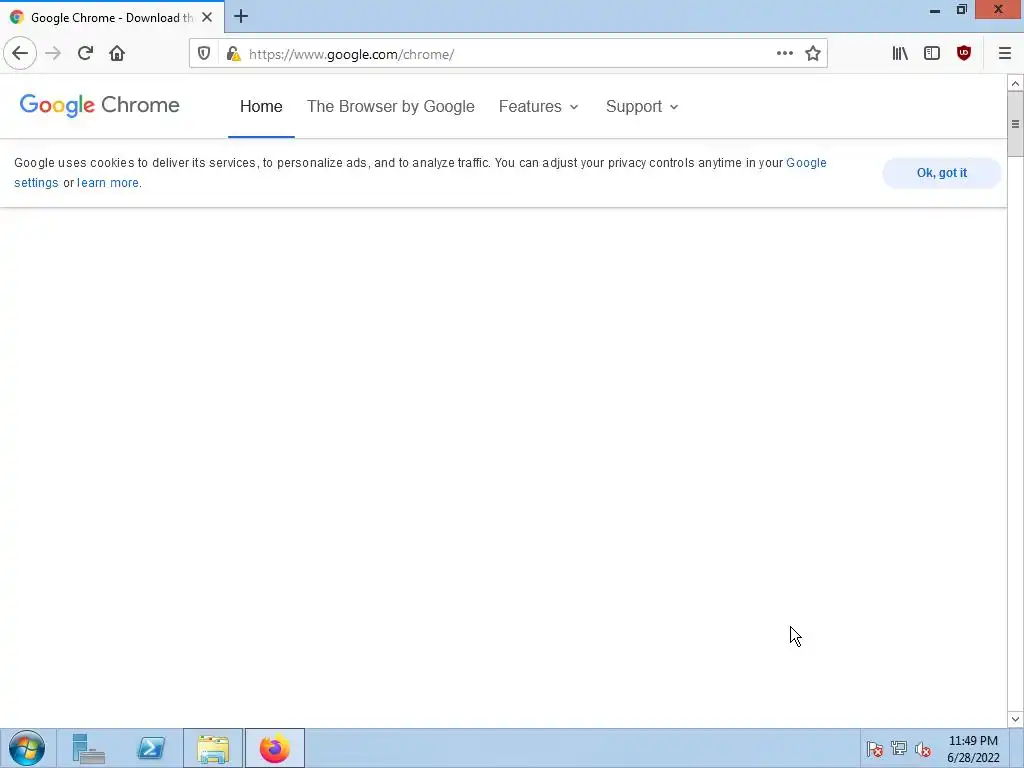Bookmark this page with the star

(x=812, y=54)
